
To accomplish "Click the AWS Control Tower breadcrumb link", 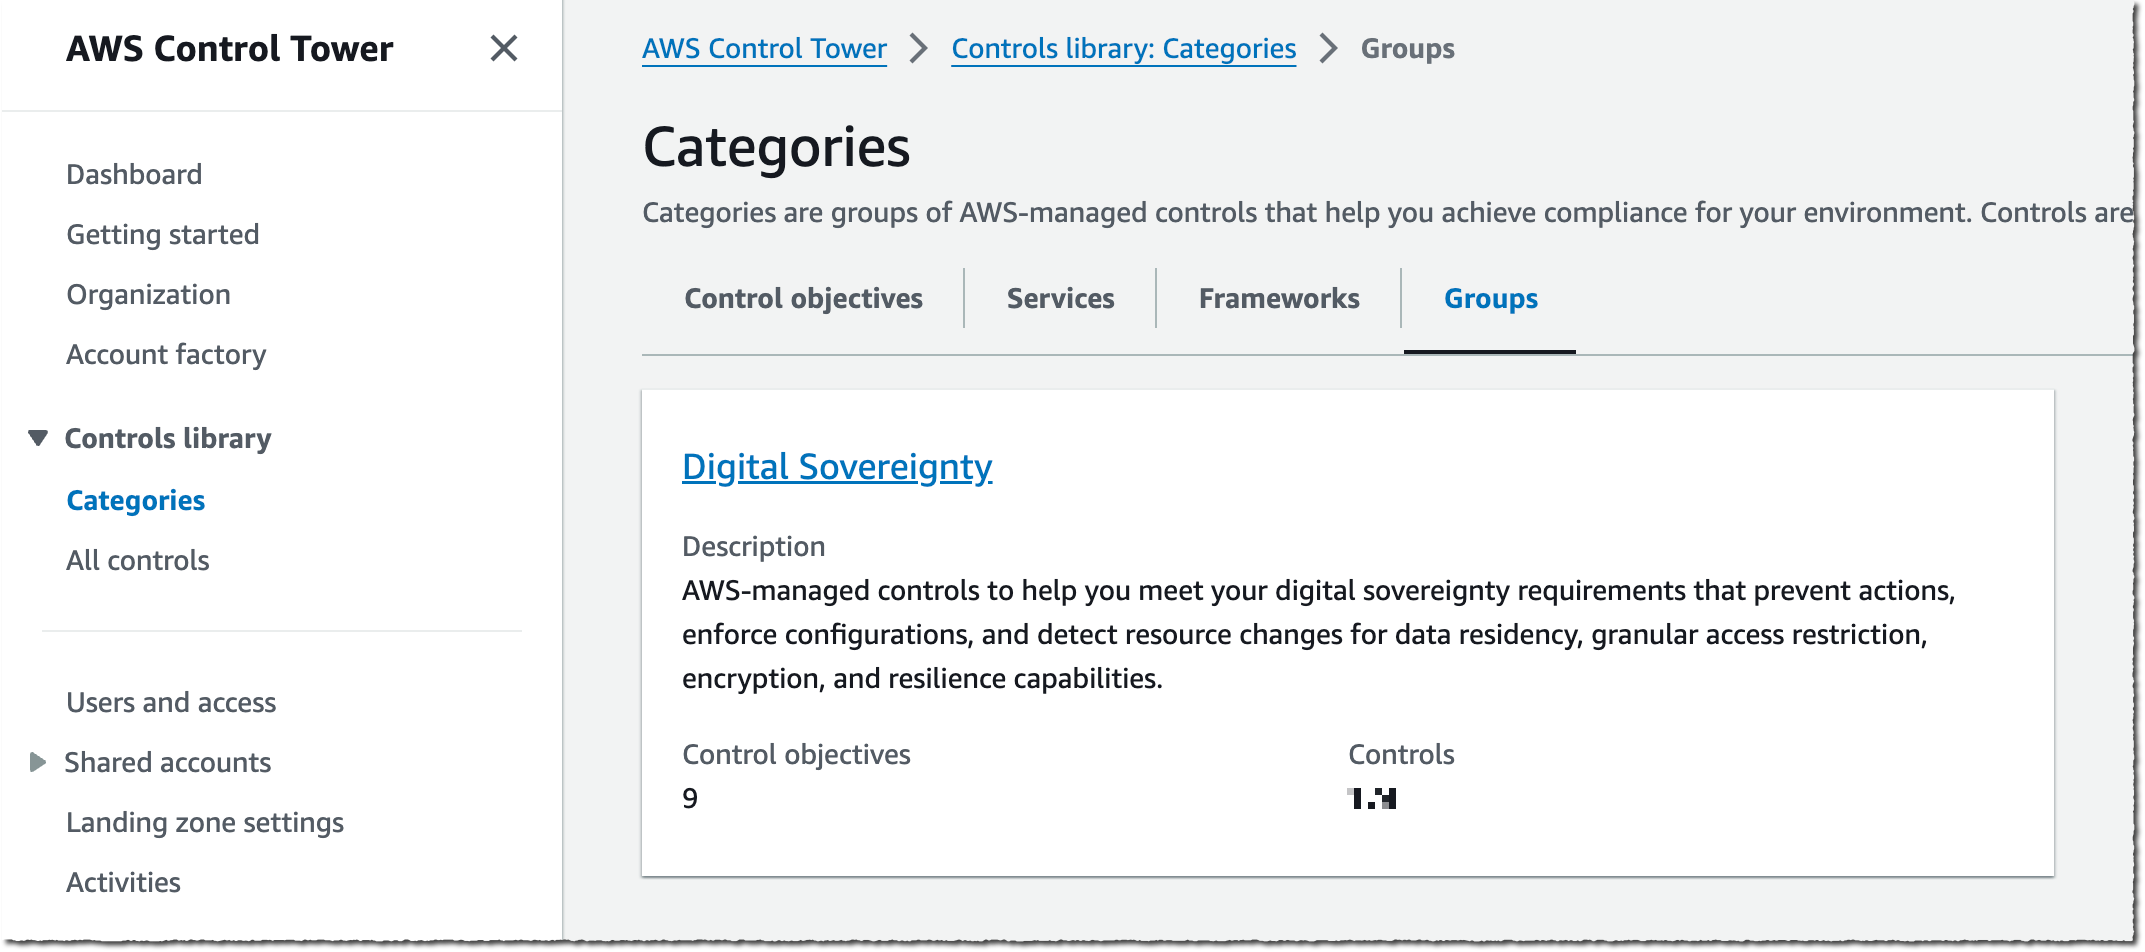I will point(764,48).
